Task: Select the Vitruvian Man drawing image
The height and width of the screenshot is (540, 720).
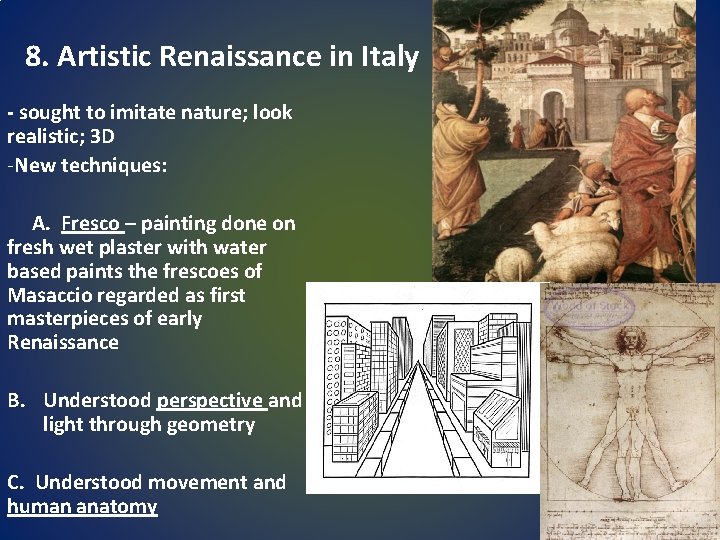Action: 630,411
